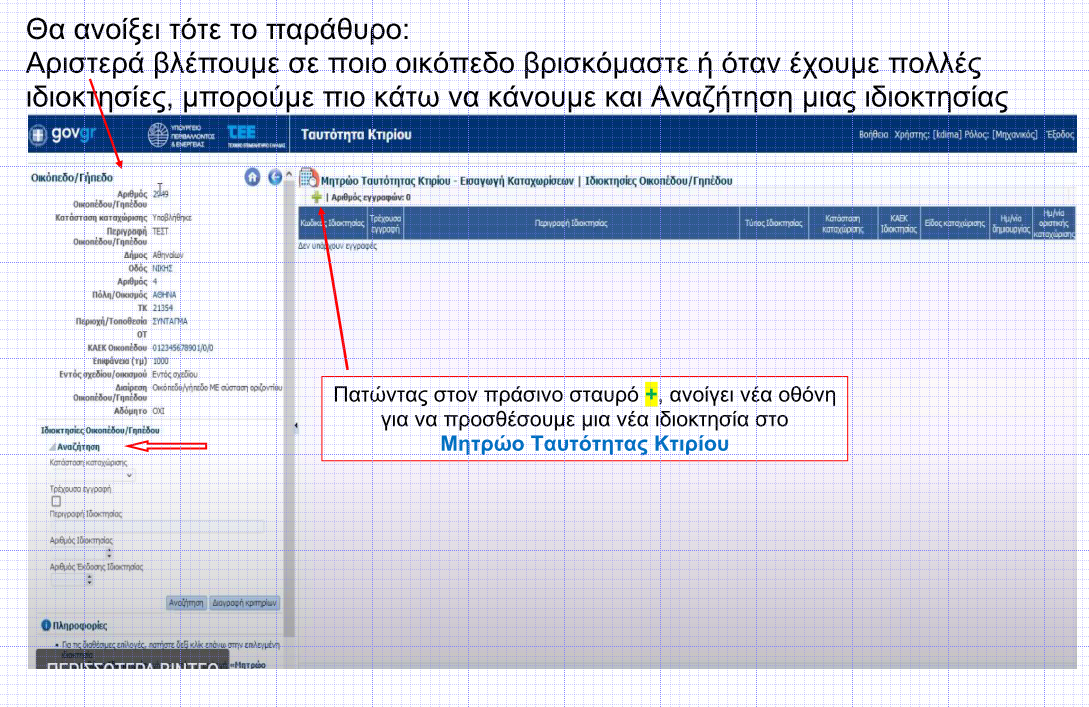Click the blue Πληροφορίες info icon
The width and height of the screenshot is (1089, 707).
tap(45, 625)
